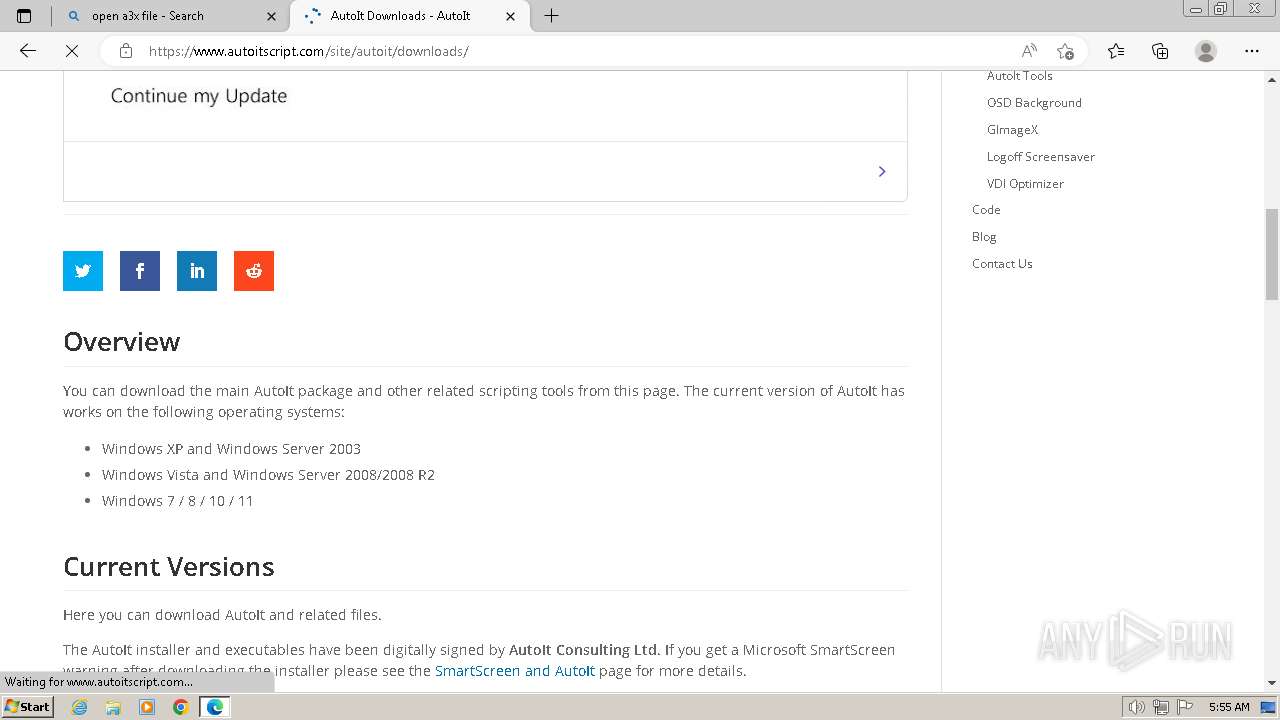Stop loading the page
This screenshot has height=720, width=1280.
72,51
